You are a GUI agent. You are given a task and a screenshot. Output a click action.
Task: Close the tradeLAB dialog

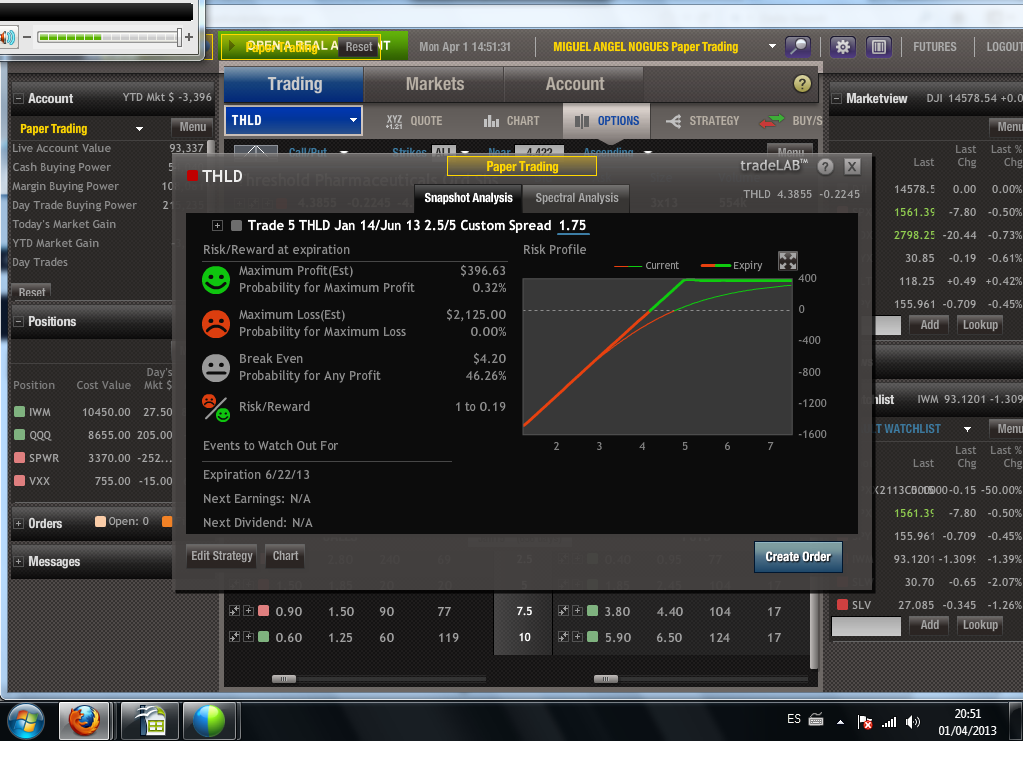pos(852,167)
